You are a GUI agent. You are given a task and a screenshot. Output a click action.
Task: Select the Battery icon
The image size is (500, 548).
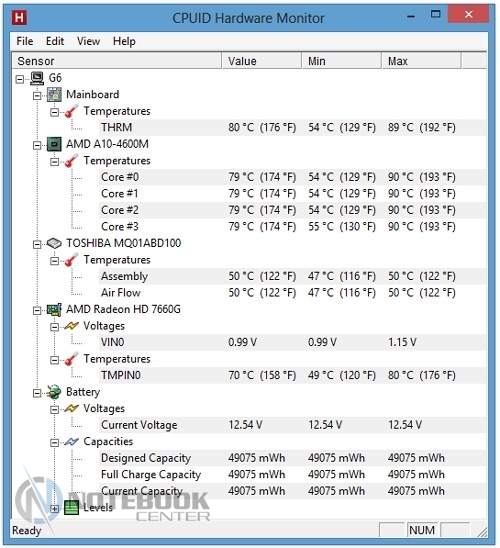point(54,392)
